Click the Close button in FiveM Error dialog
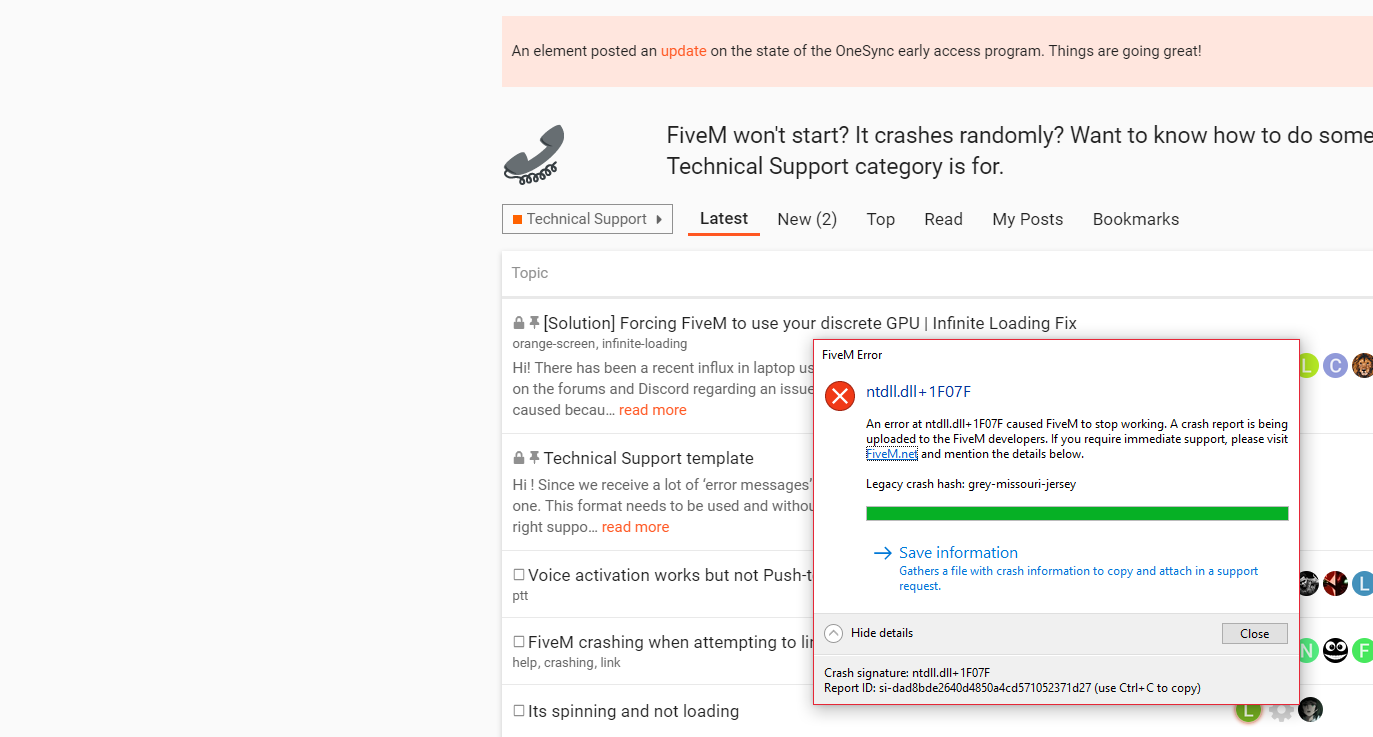The height and width of the screenshot is (737, 1373). [1254, 633]
